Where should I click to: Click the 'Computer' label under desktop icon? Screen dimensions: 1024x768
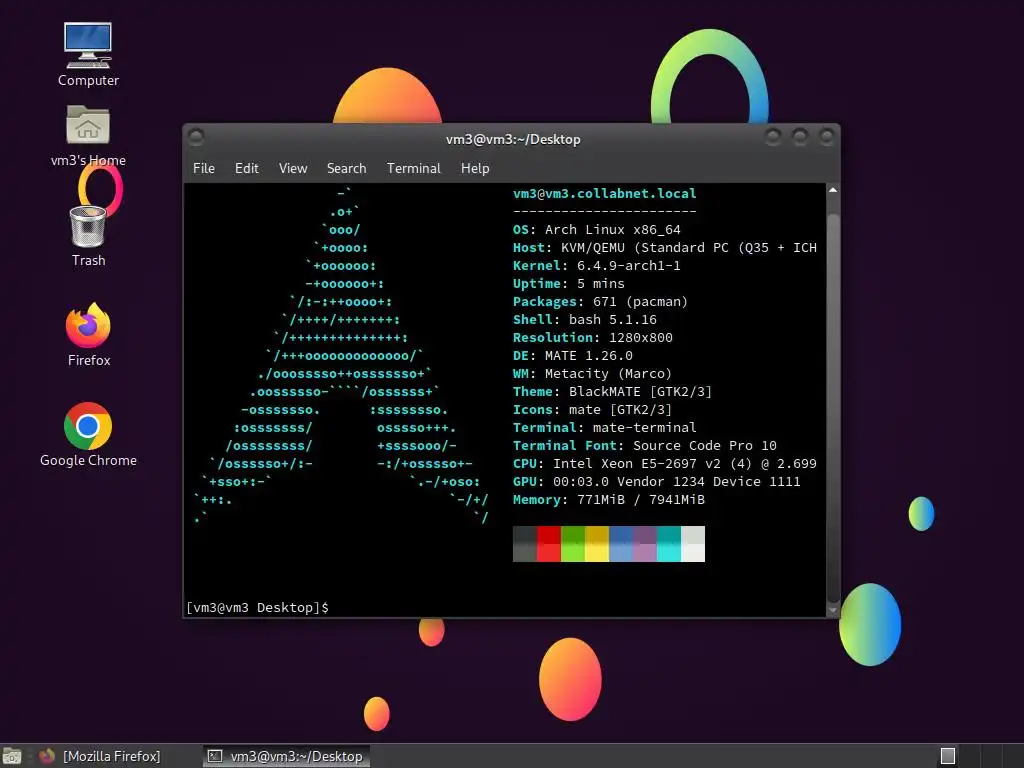pyautogui.click(x=88, y=80)
